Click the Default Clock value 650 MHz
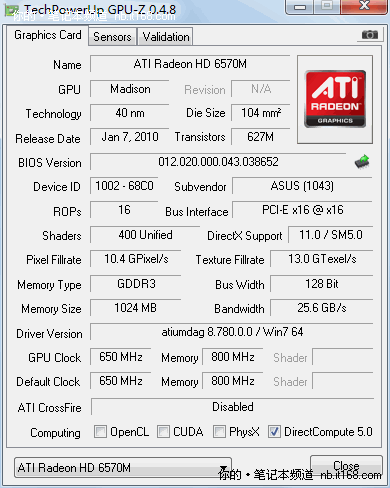The image size is (390, 488). click(121, 381)
